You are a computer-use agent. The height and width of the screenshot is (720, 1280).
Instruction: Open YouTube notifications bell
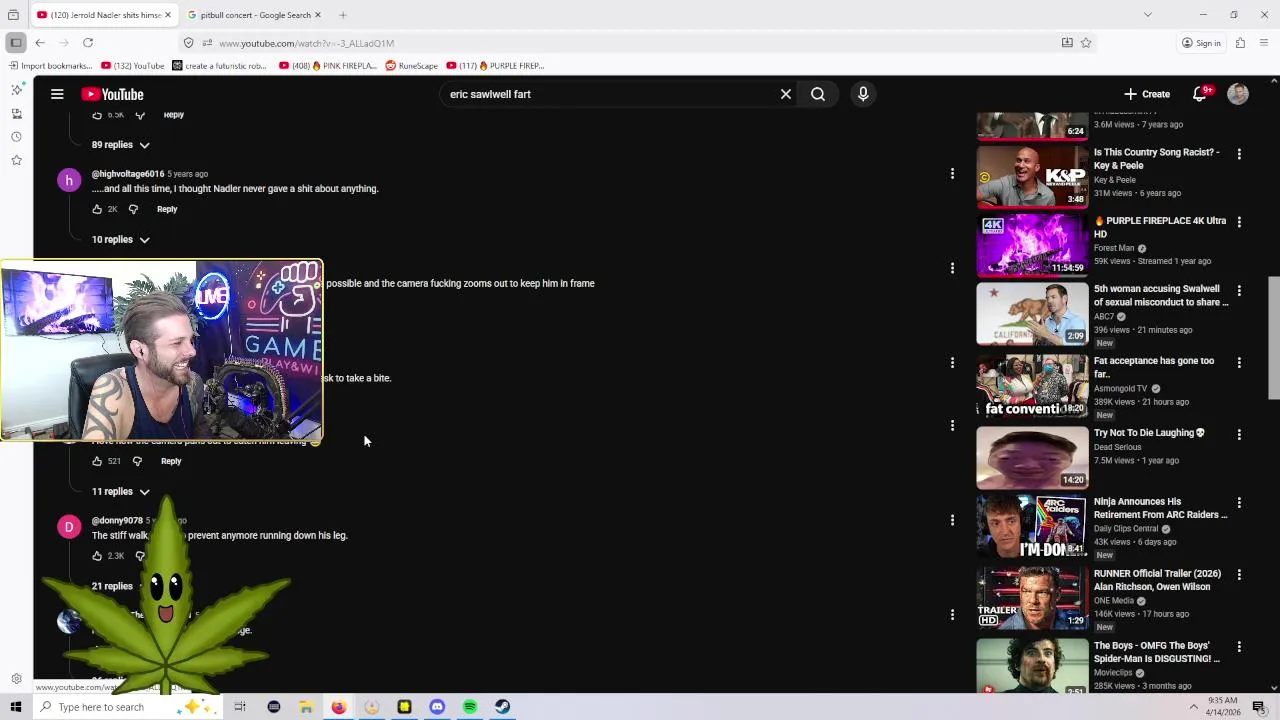coord(1200,94)
